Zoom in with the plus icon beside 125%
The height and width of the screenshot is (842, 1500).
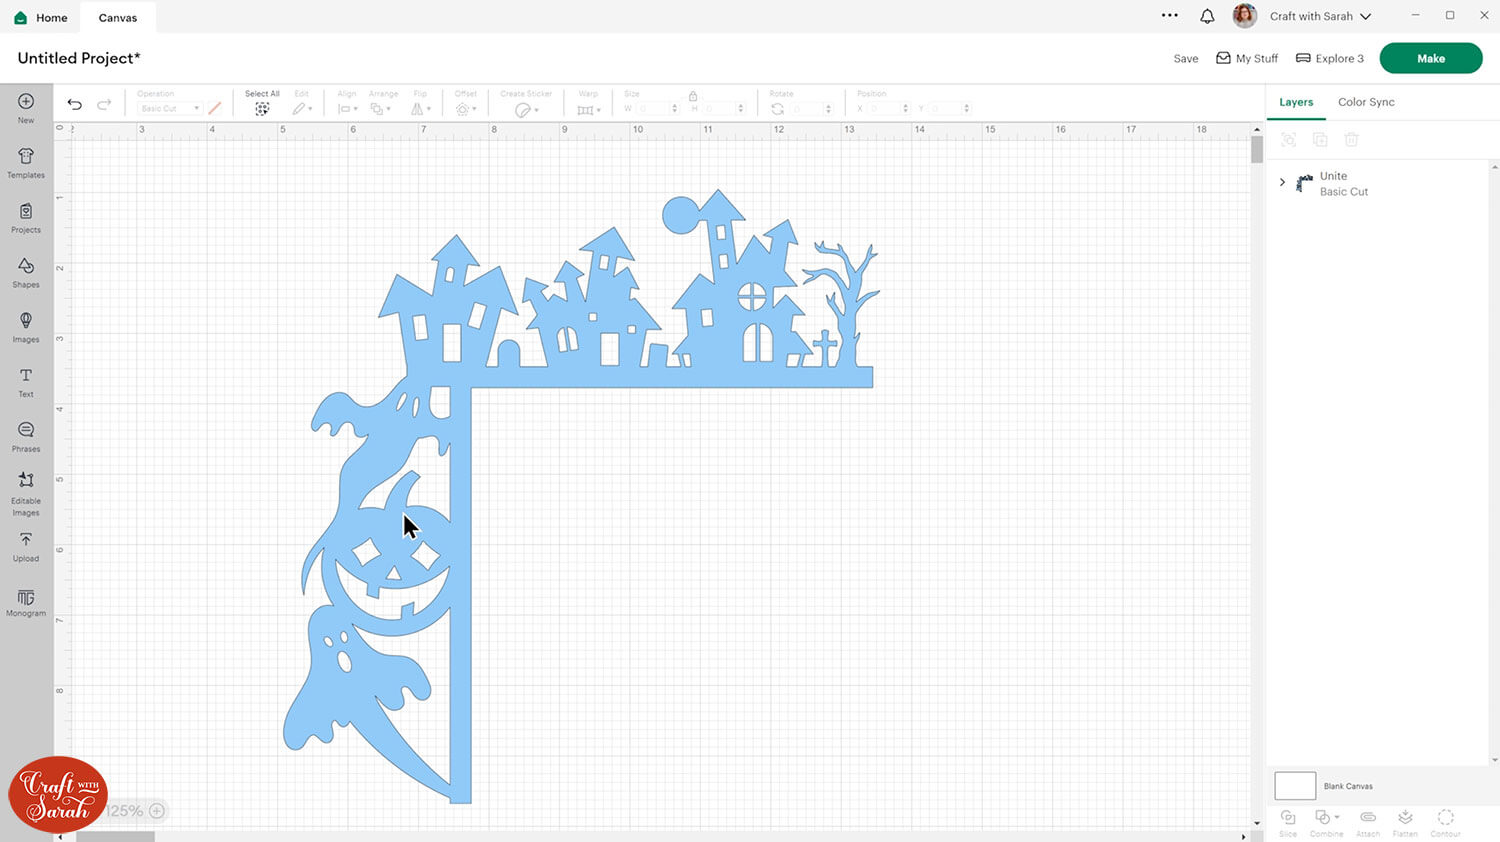pyautogui.click(x=157, y=811)
